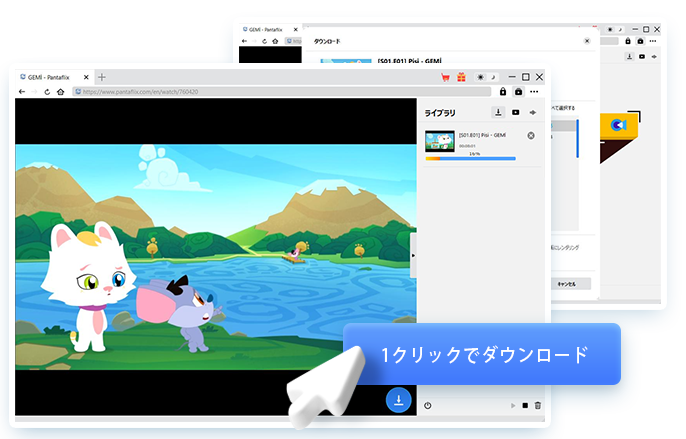Open the gift box icon

click(461, 77)
